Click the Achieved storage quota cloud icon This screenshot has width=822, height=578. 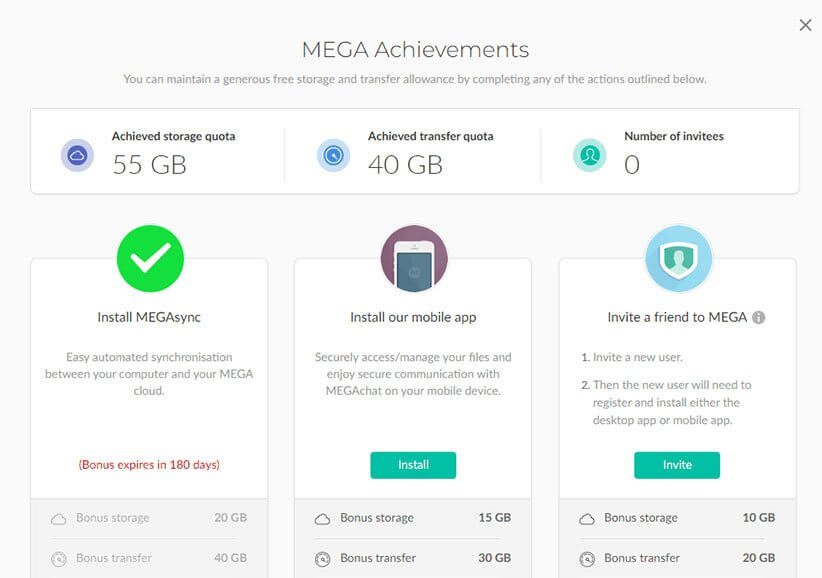click(x=77, y=154)
